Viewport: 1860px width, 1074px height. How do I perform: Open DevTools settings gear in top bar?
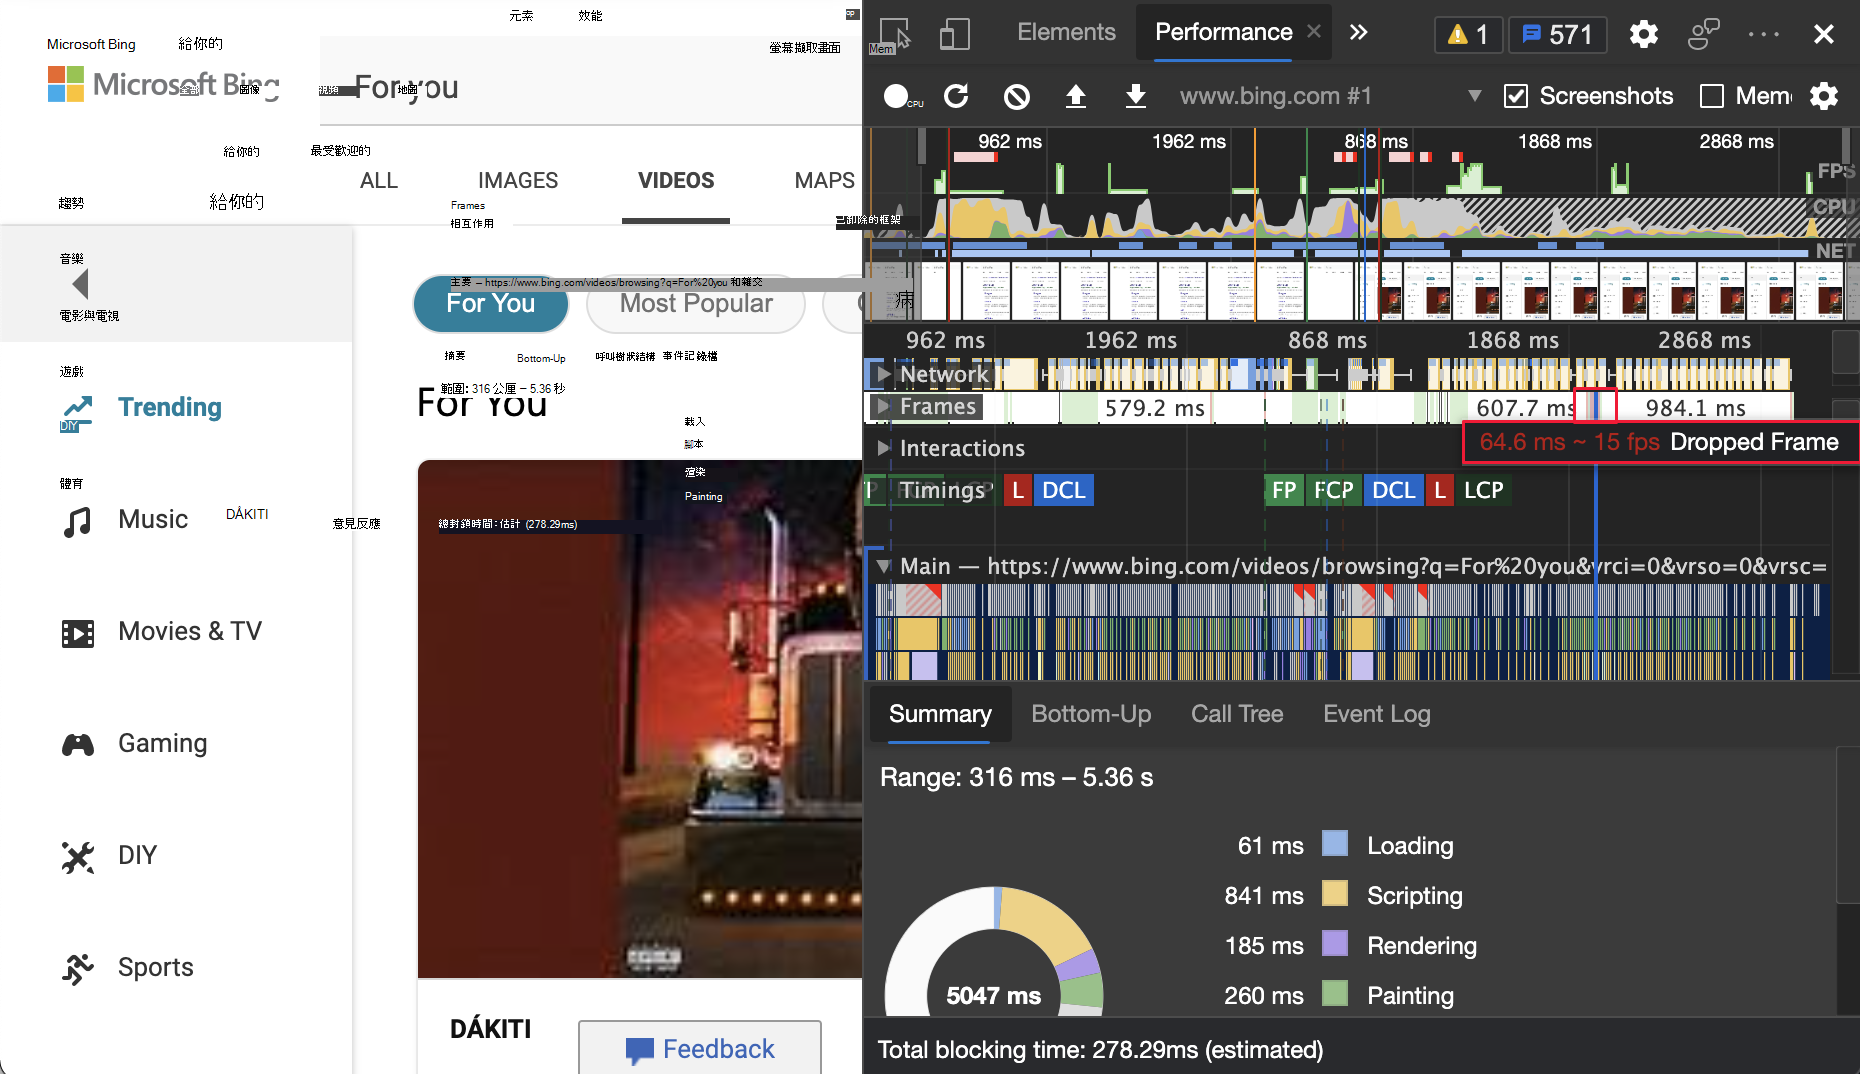[x=1644, y=34]
